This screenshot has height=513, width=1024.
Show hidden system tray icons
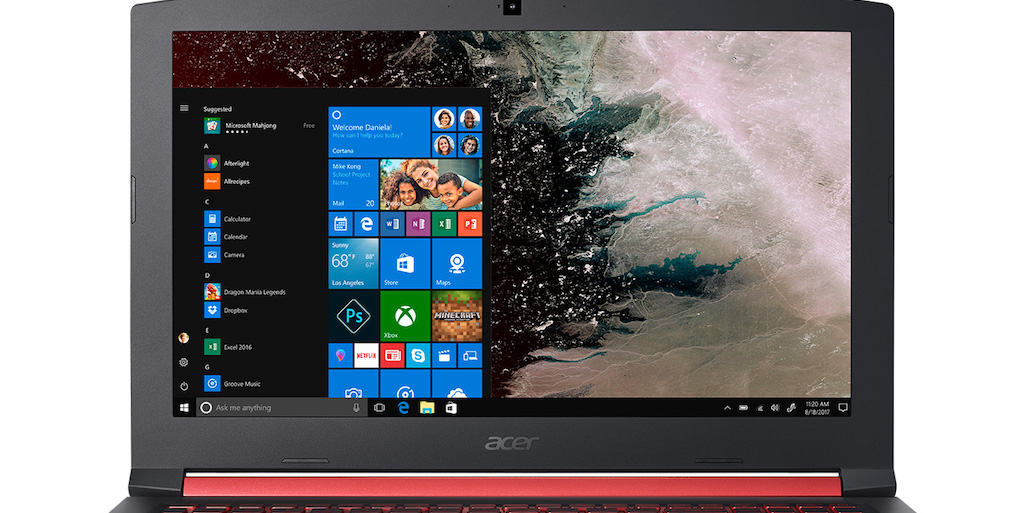click(x=726, y=408)
